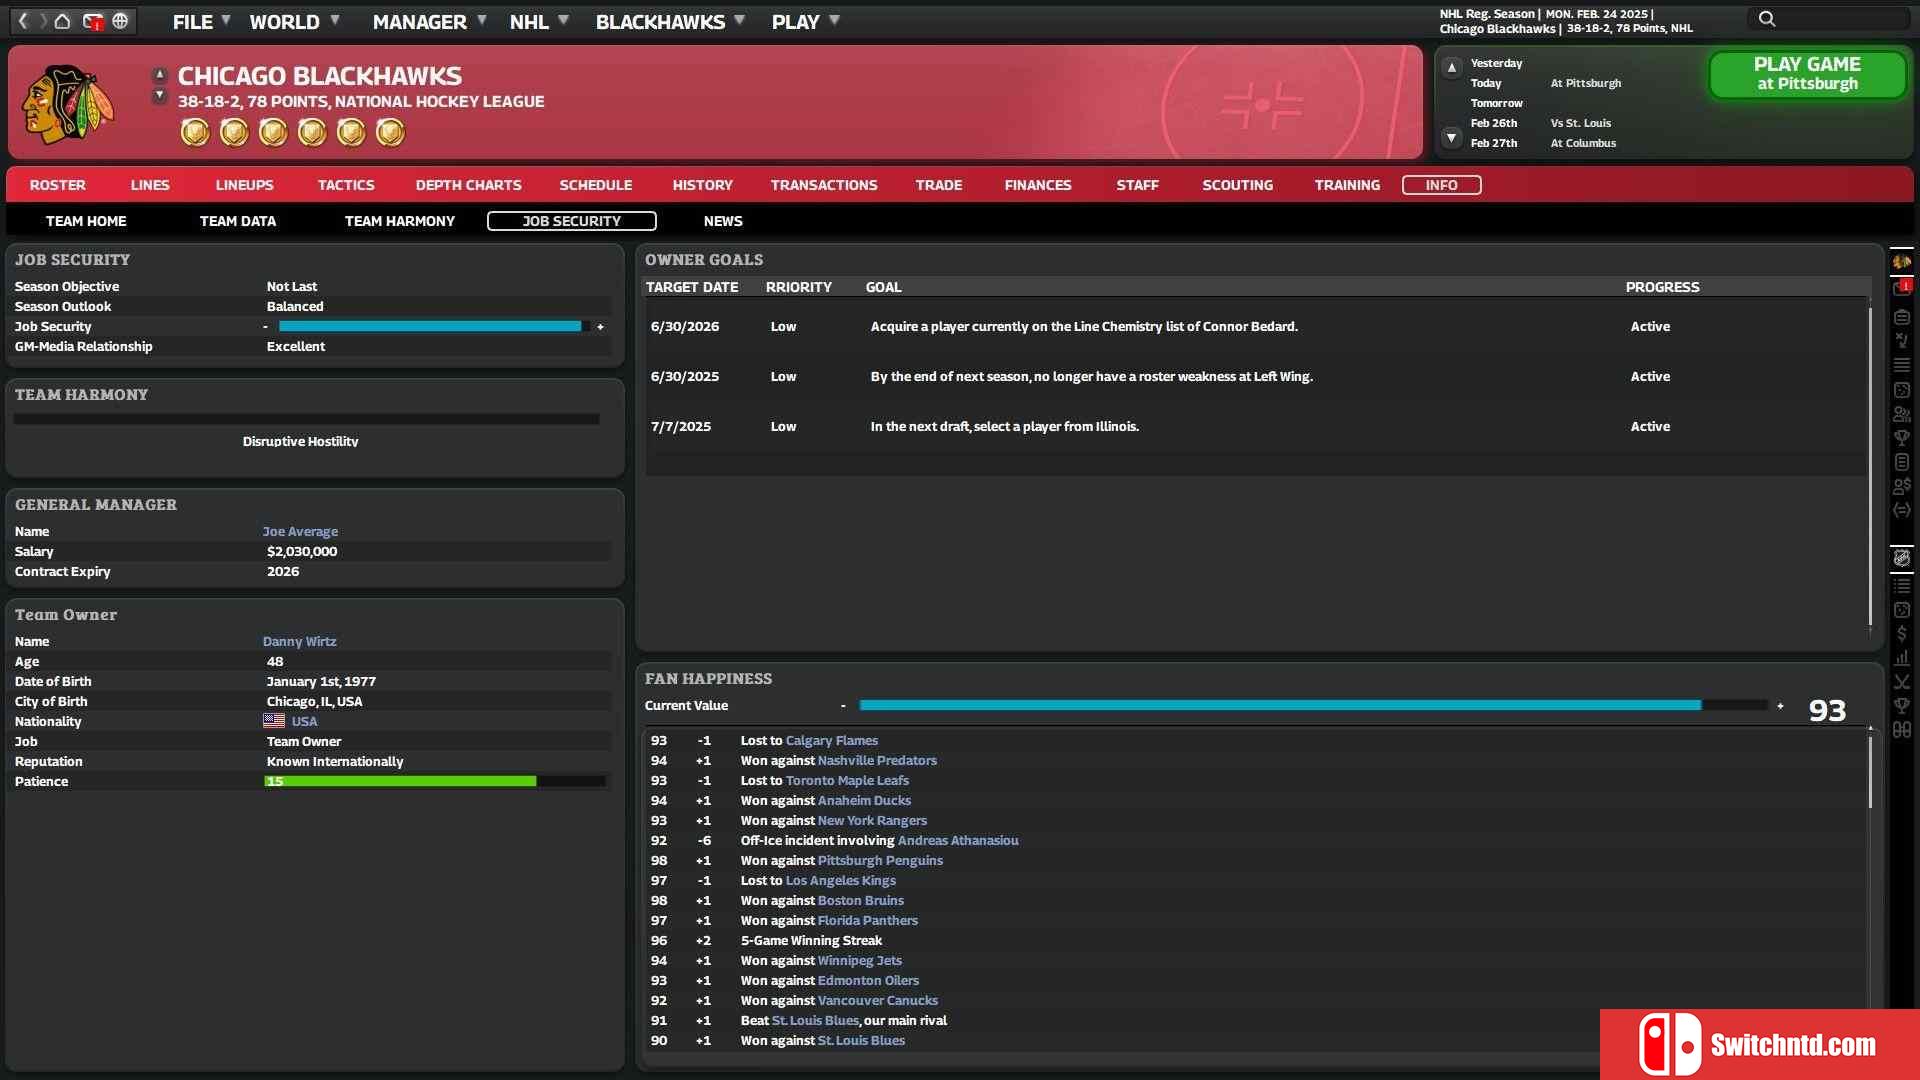Screen dimensions: 1920x1080
Task: Expand the PLAY menu dropdown
Action: click(x=806, y=21)
